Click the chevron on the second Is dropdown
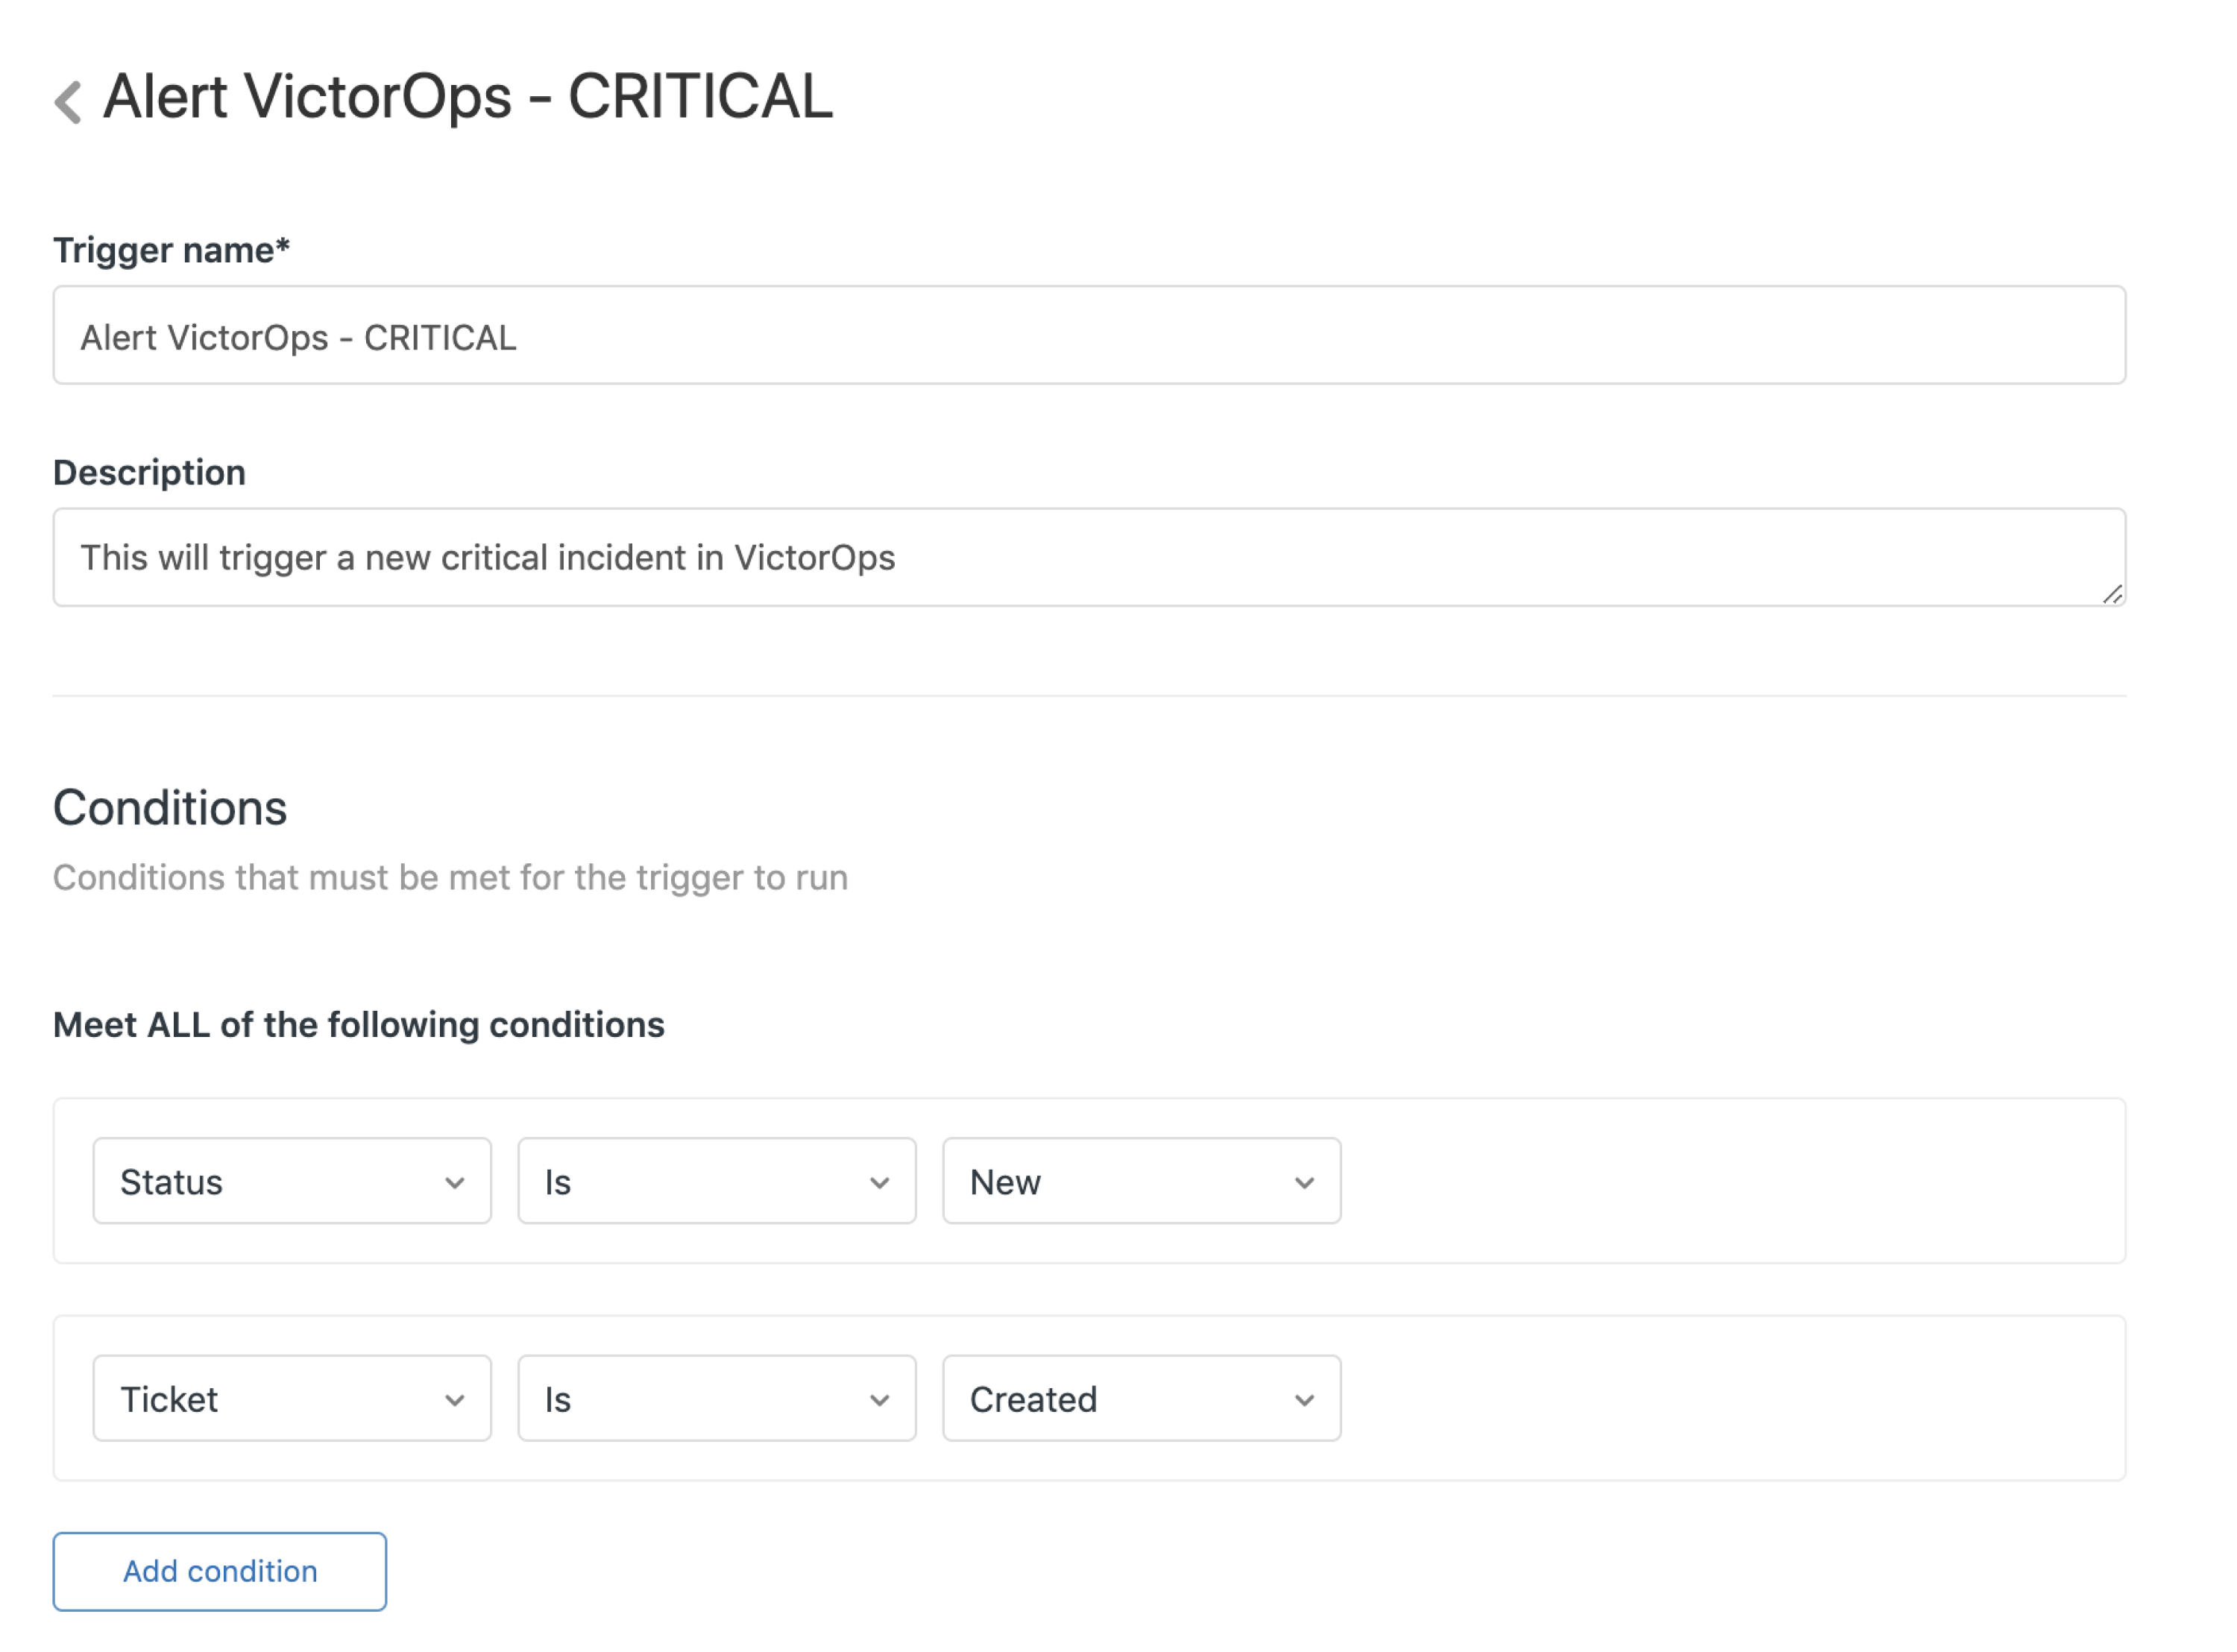The height and width of the screenshot is (1652, 2237). point(881,1399)
